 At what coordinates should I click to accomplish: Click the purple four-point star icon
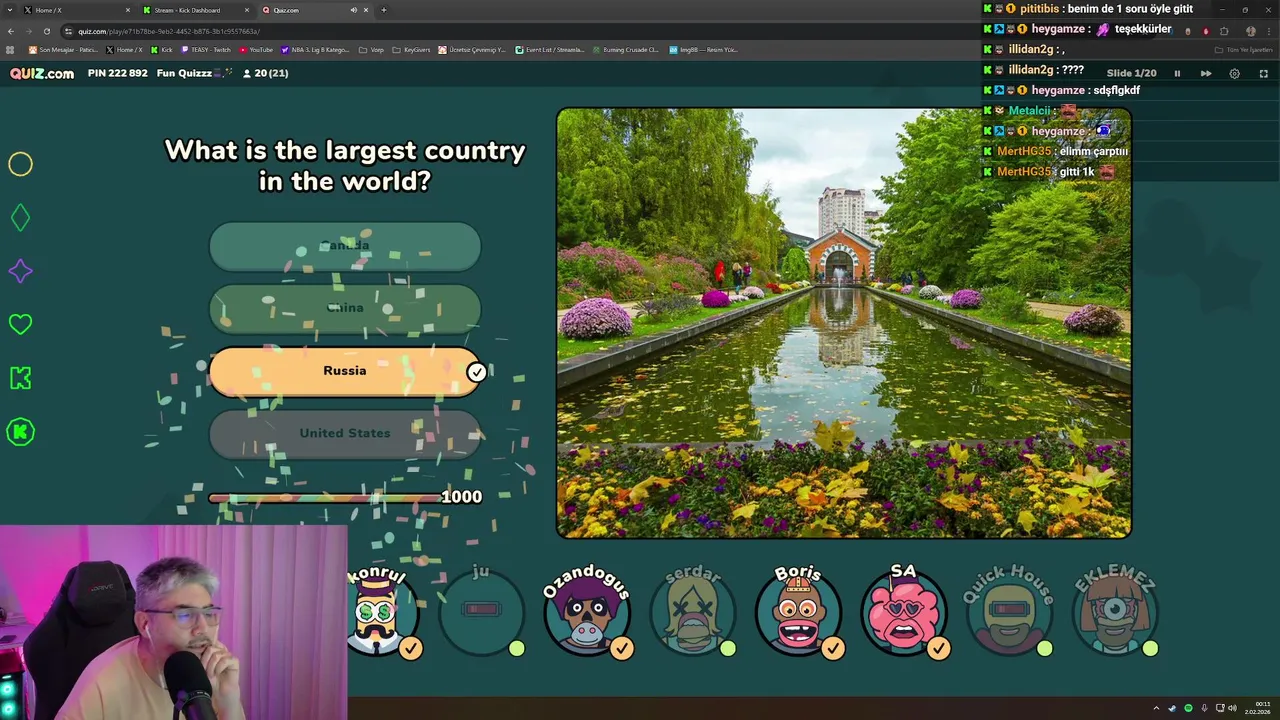pyautogui.click(x=20, y=271)
